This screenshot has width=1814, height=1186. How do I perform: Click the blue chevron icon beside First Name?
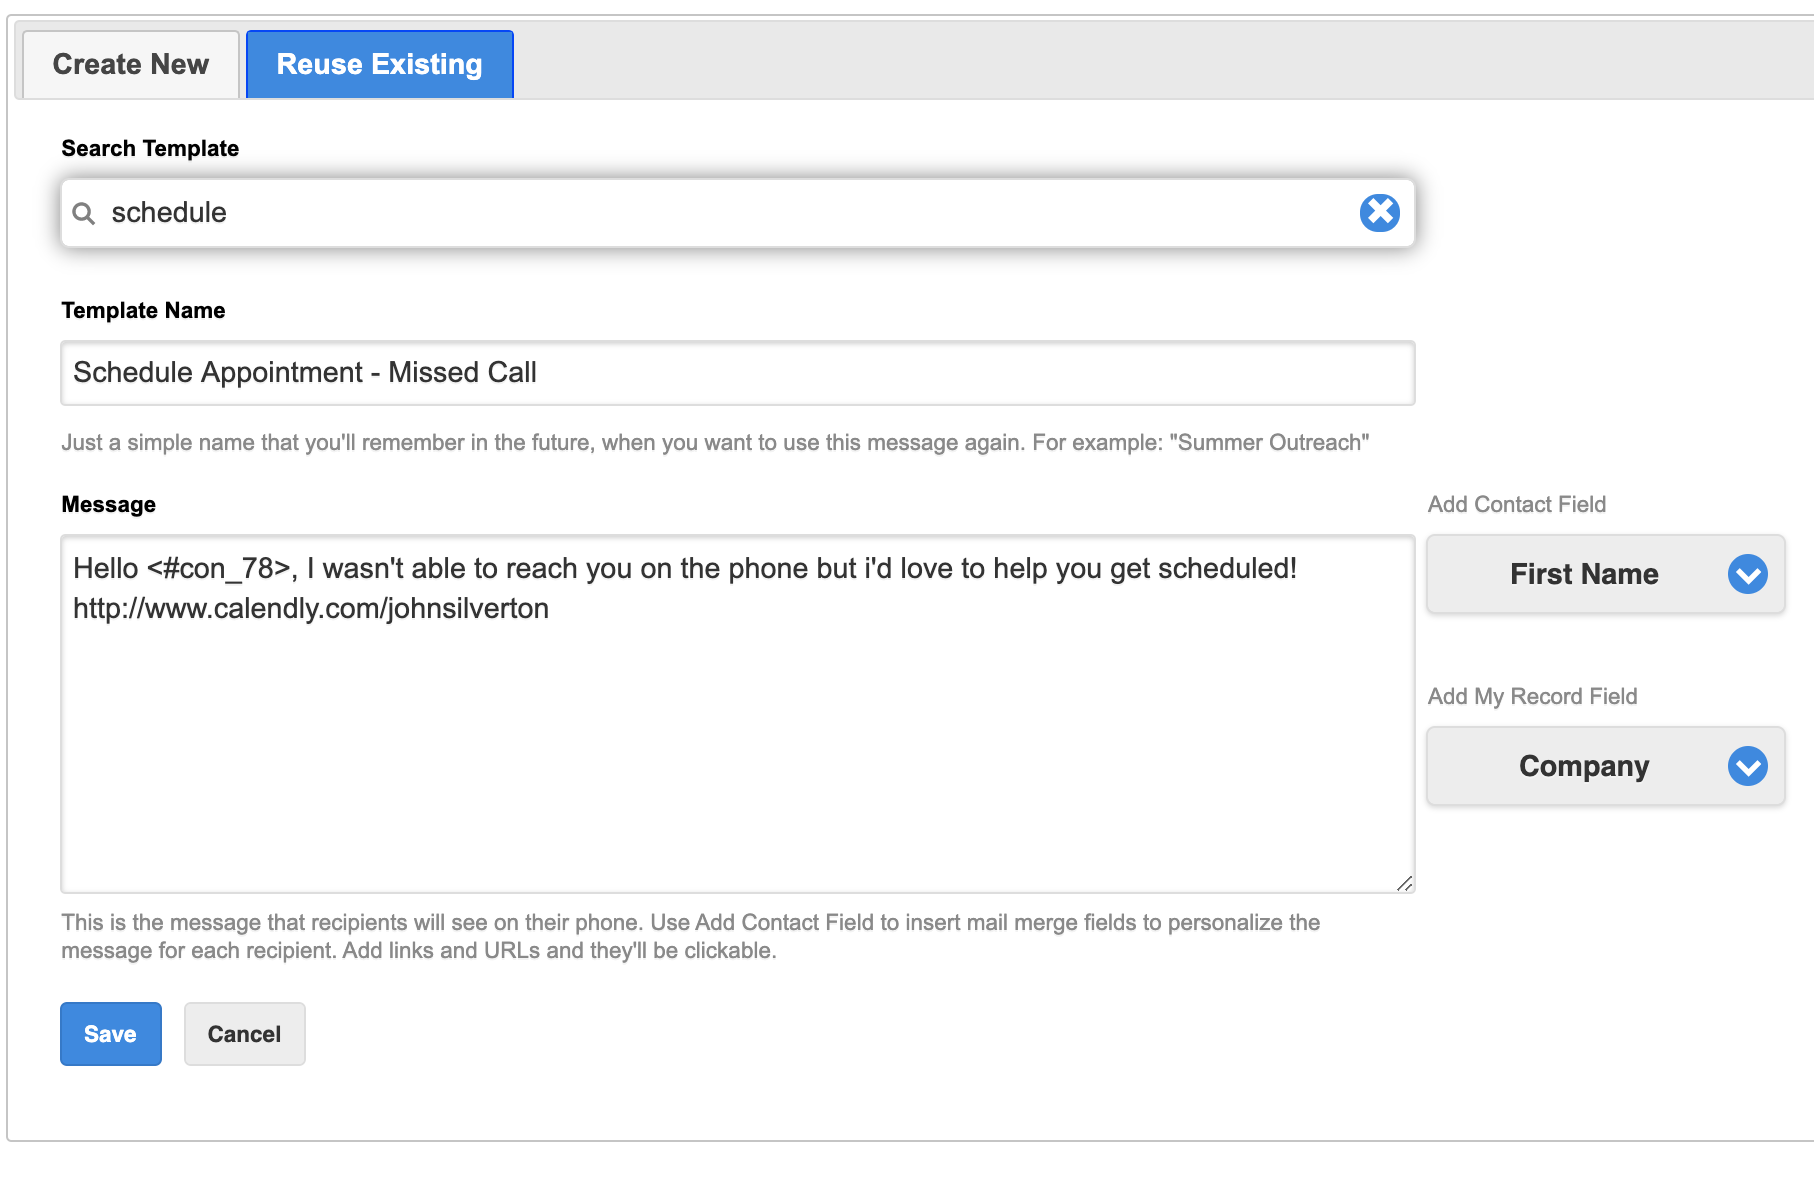click(1747, 574)
